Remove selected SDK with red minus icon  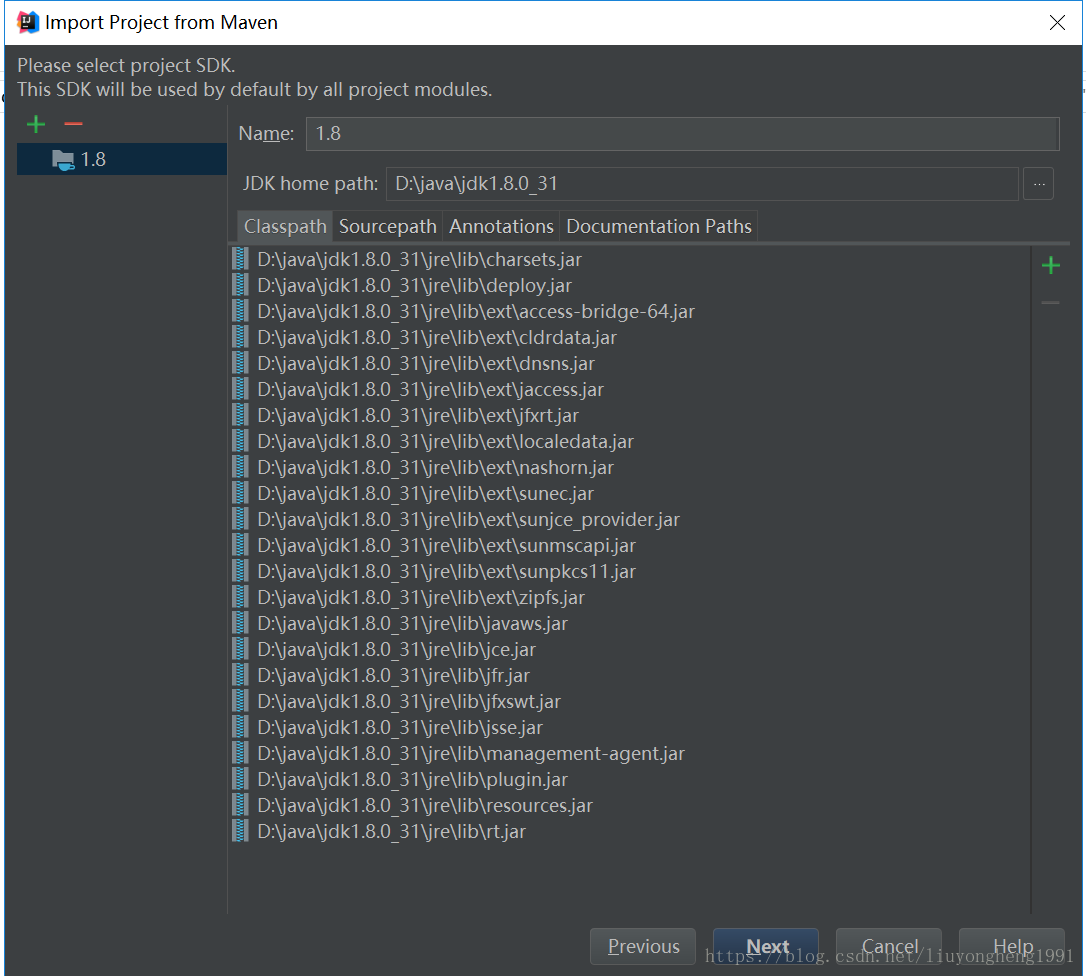point(73,124)
